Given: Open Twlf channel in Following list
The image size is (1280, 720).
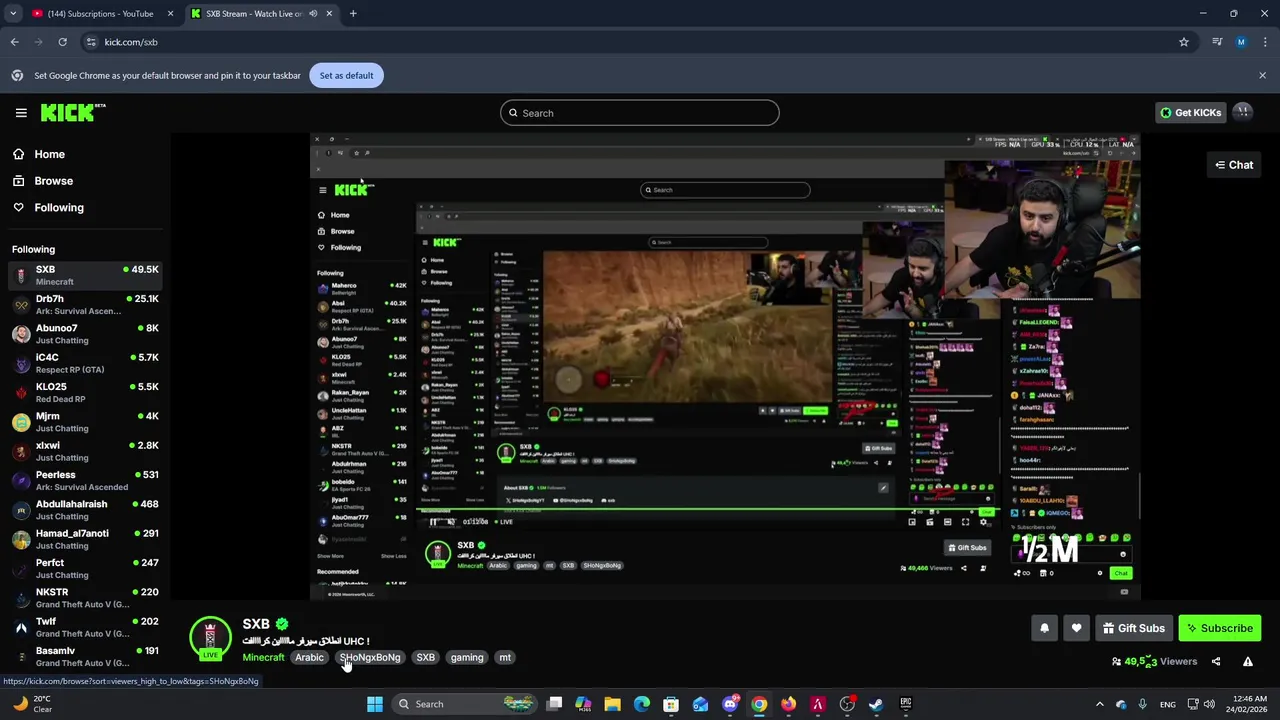Looking at the screenshot, I should coord(86,627).
